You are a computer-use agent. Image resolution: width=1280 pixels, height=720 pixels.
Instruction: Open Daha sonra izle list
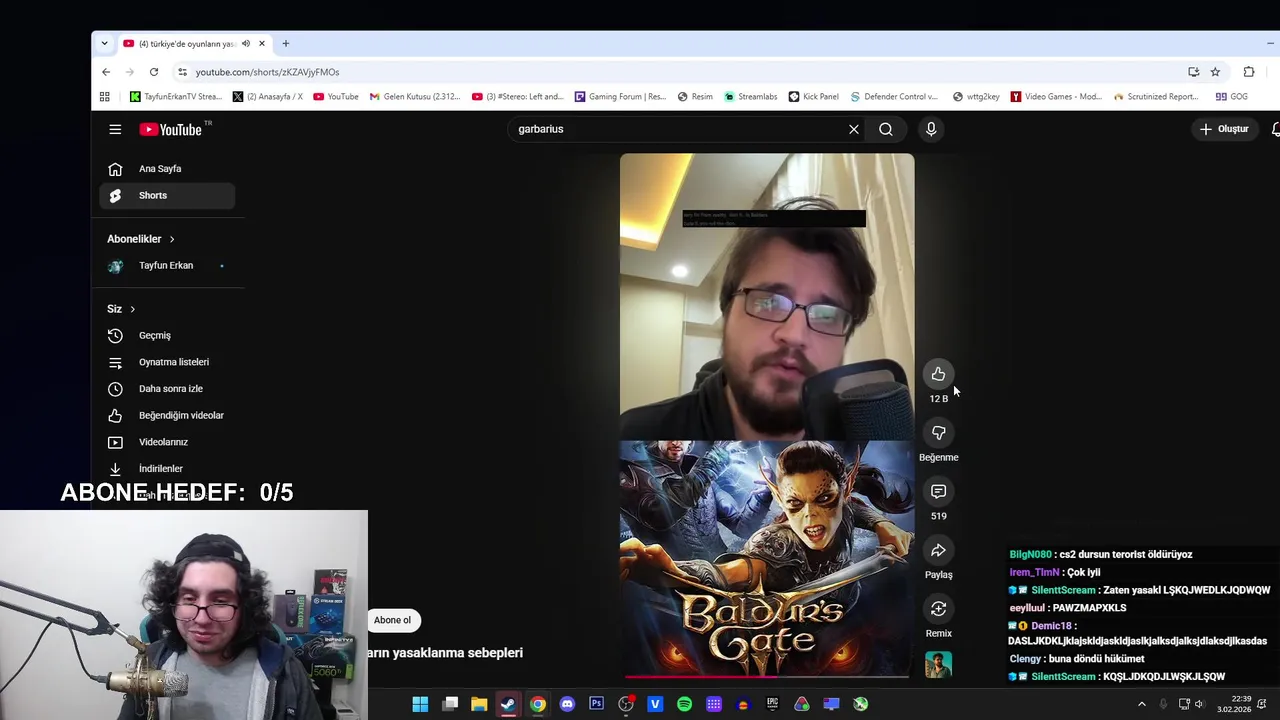(x=167, y=389)
